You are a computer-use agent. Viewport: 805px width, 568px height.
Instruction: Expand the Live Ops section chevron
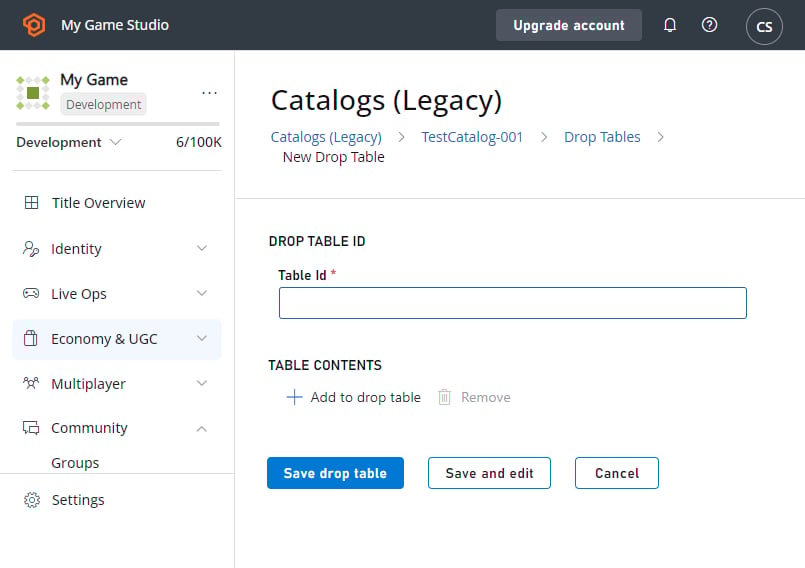(x=202, y=293)
